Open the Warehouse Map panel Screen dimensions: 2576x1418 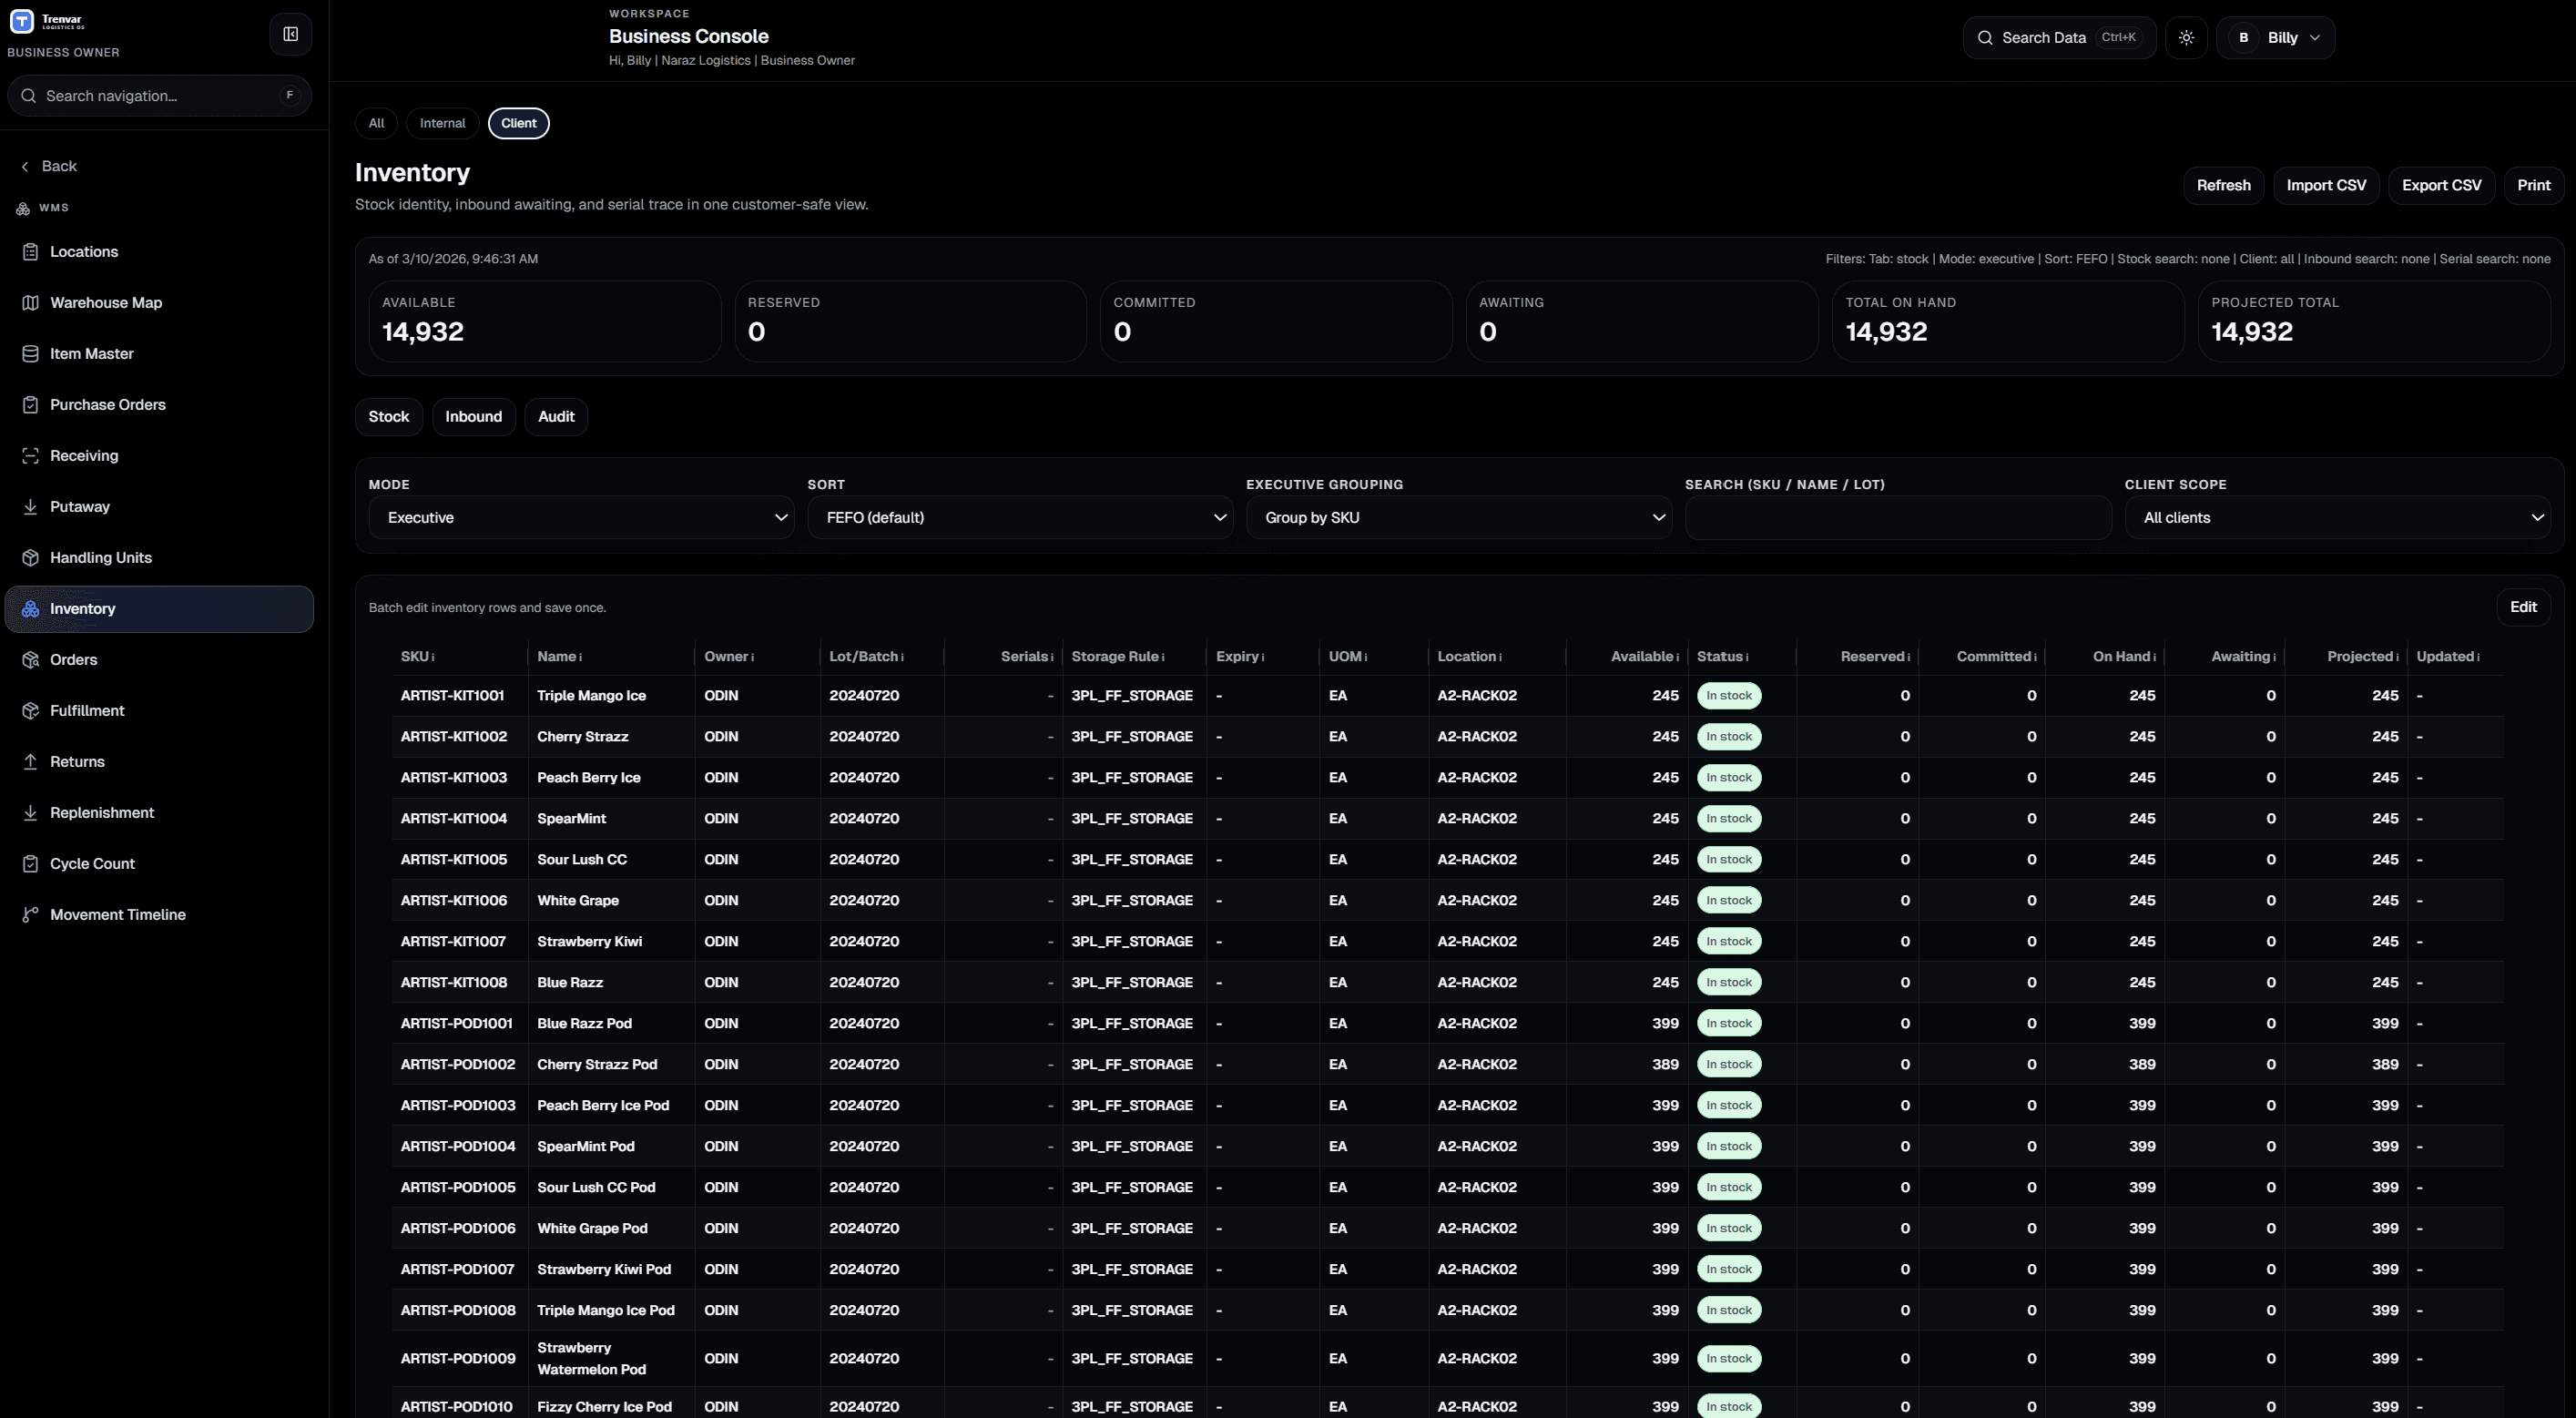pyautogui.click(x=105, y=302)
